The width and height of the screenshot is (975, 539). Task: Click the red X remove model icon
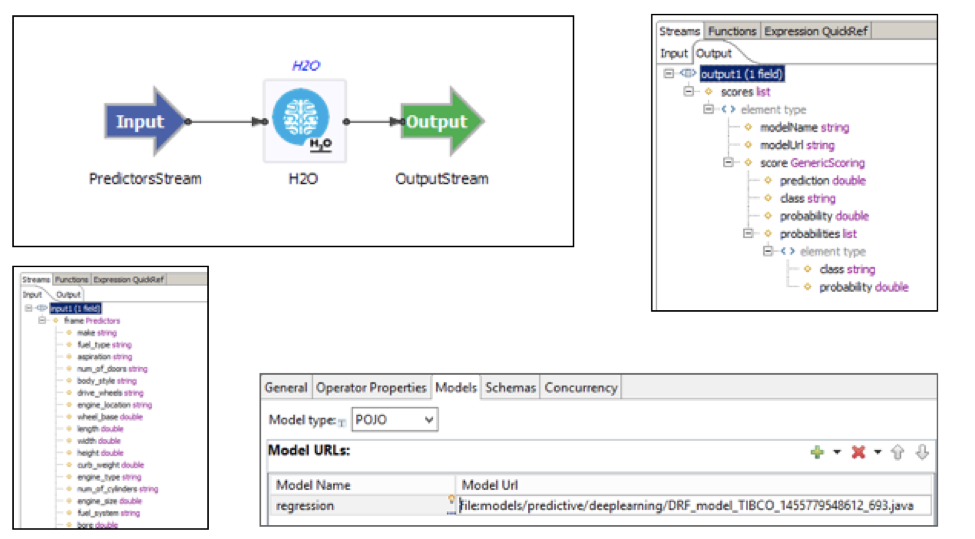coord(857,453)
